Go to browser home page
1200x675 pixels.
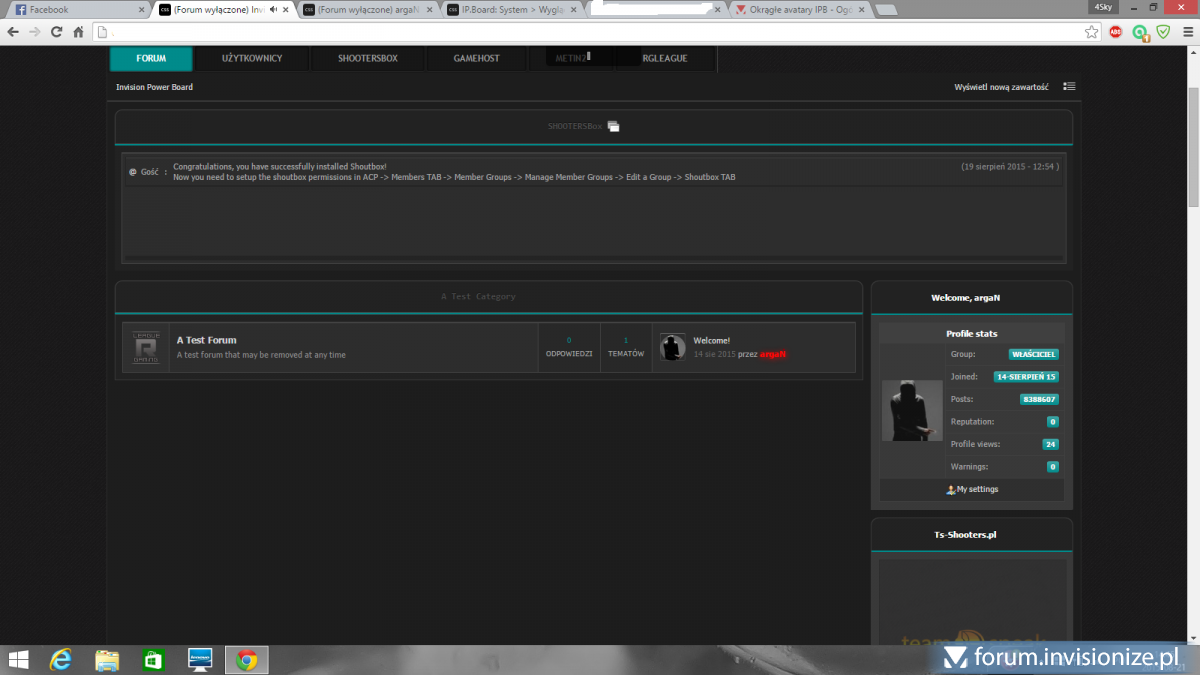(x=78, y=32)
